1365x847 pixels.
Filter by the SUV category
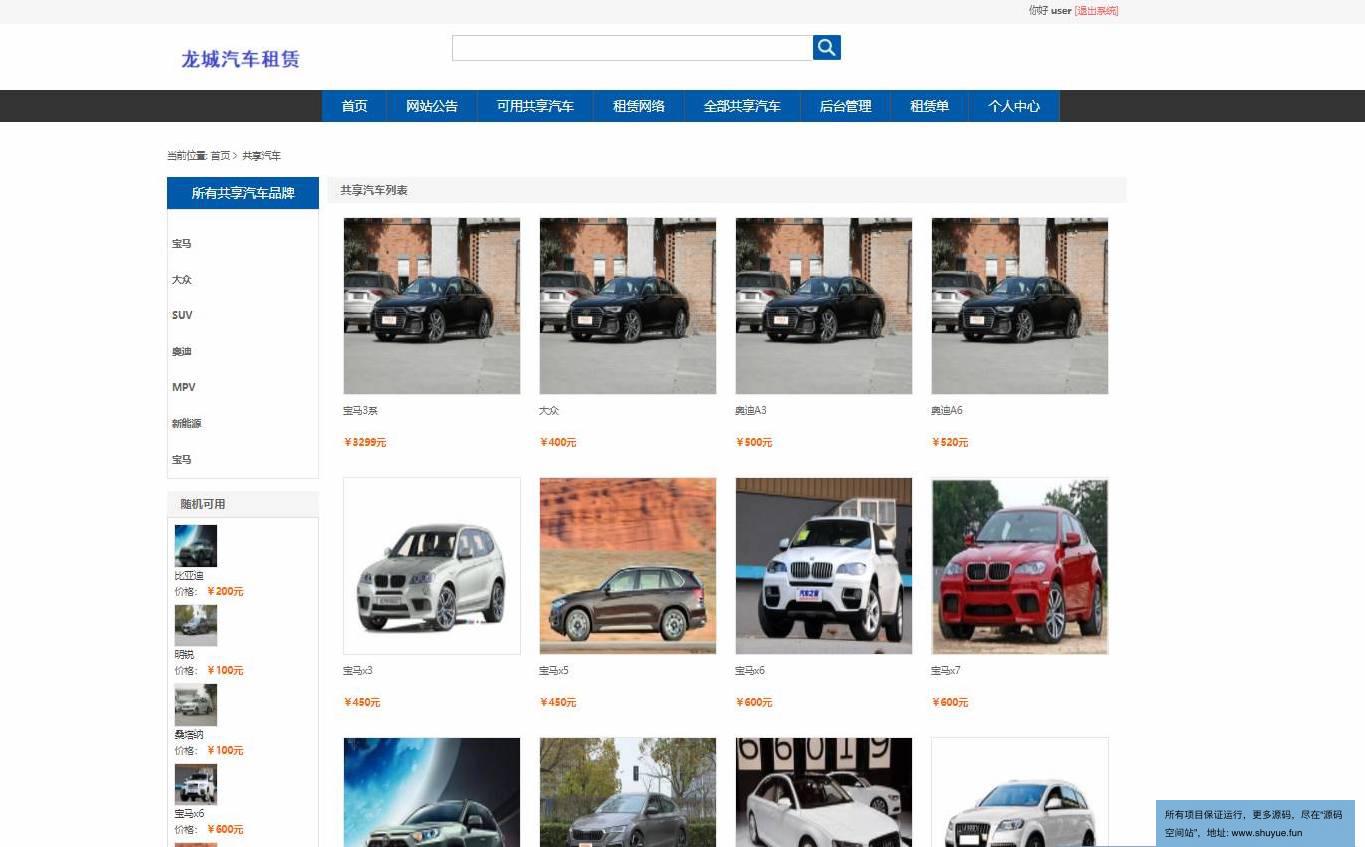coord(182,315)
